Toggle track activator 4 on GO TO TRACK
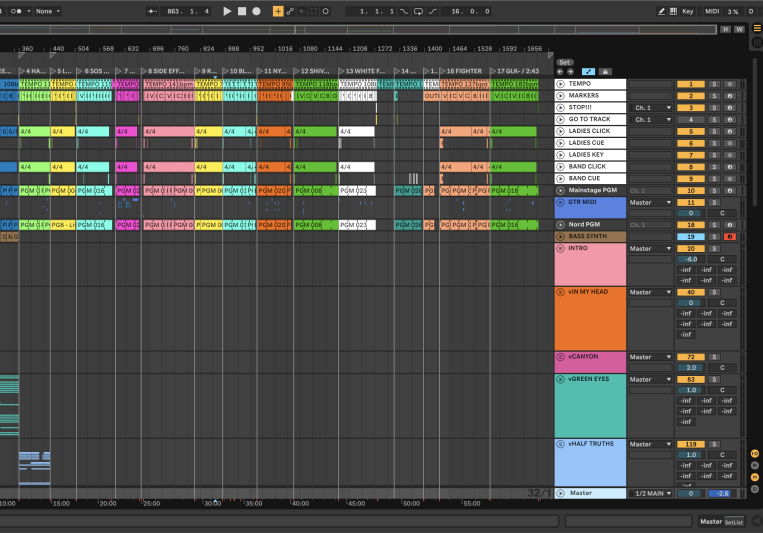The width and height of the screenshot is (763, 533). tap(690, 119)
